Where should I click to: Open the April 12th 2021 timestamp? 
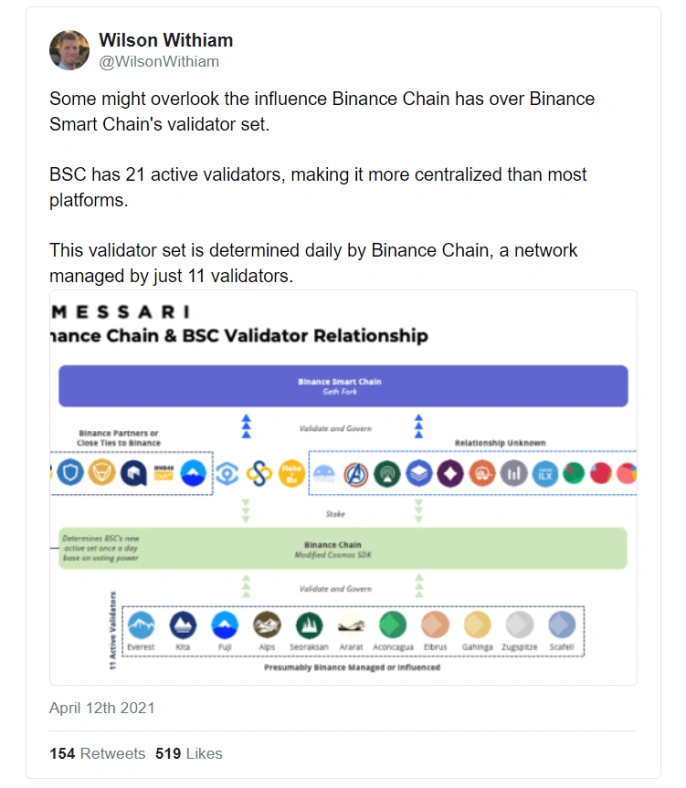102,708
